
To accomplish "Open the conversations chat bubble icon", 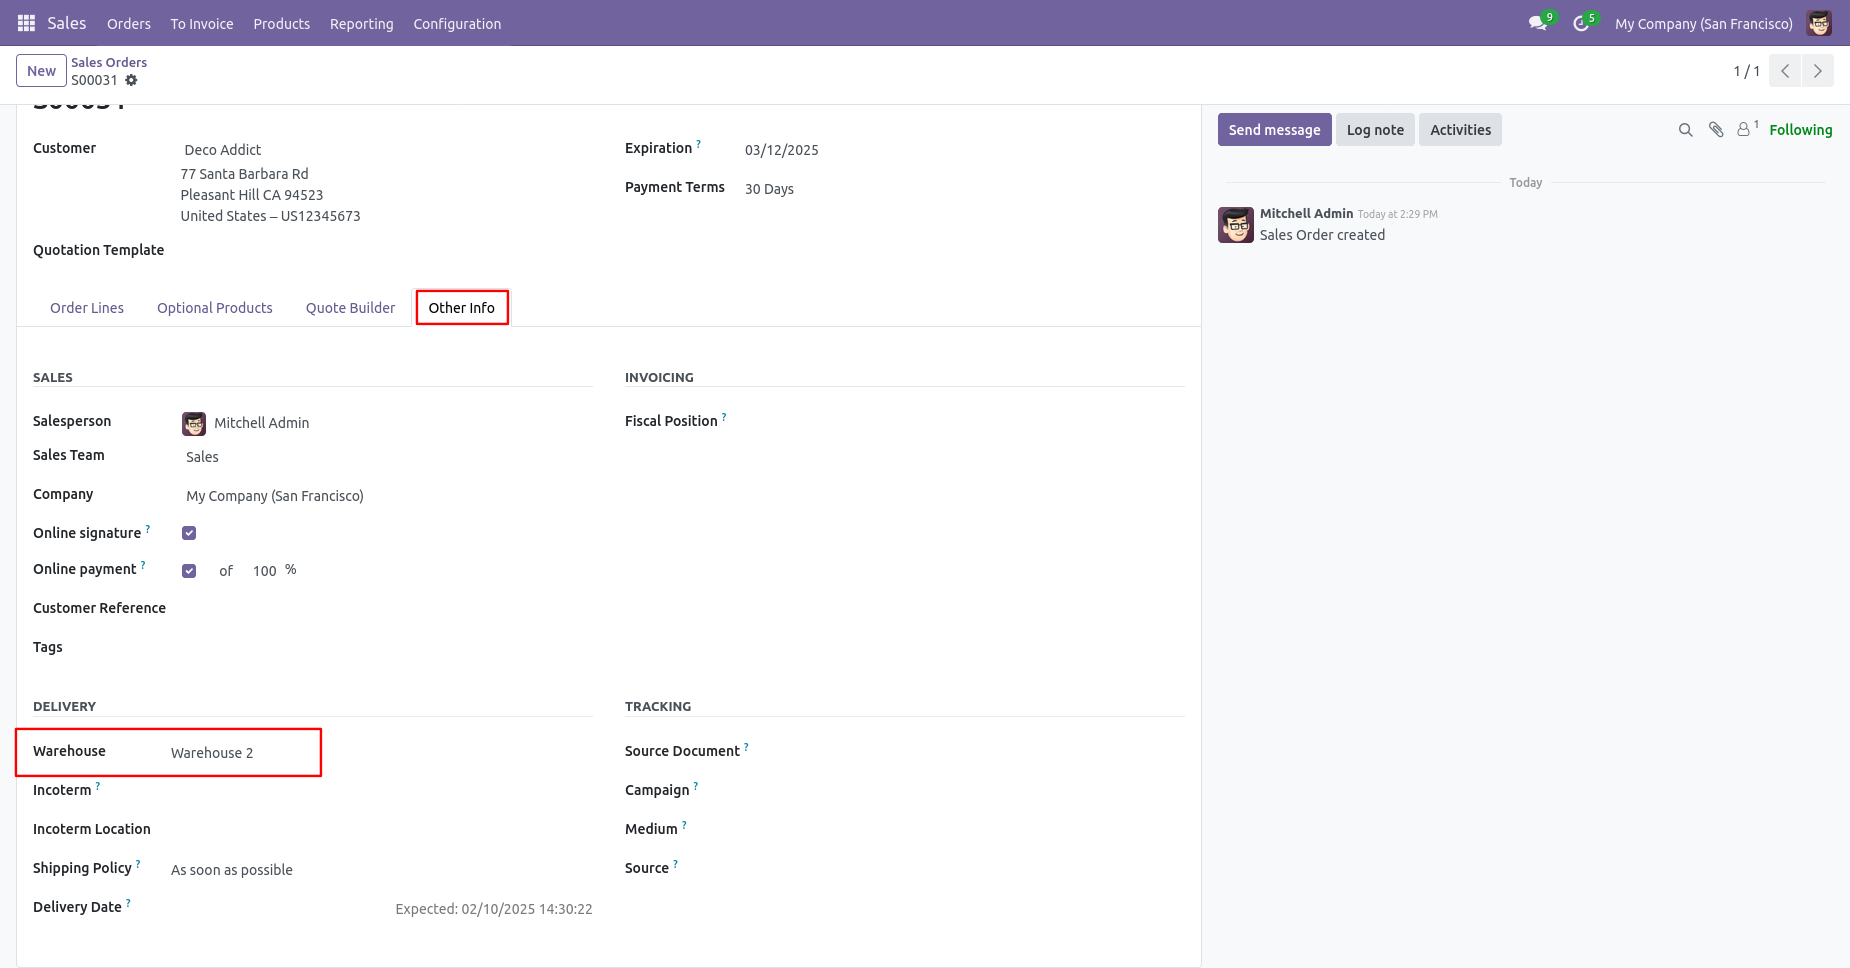I will (x=1538, y=23).
